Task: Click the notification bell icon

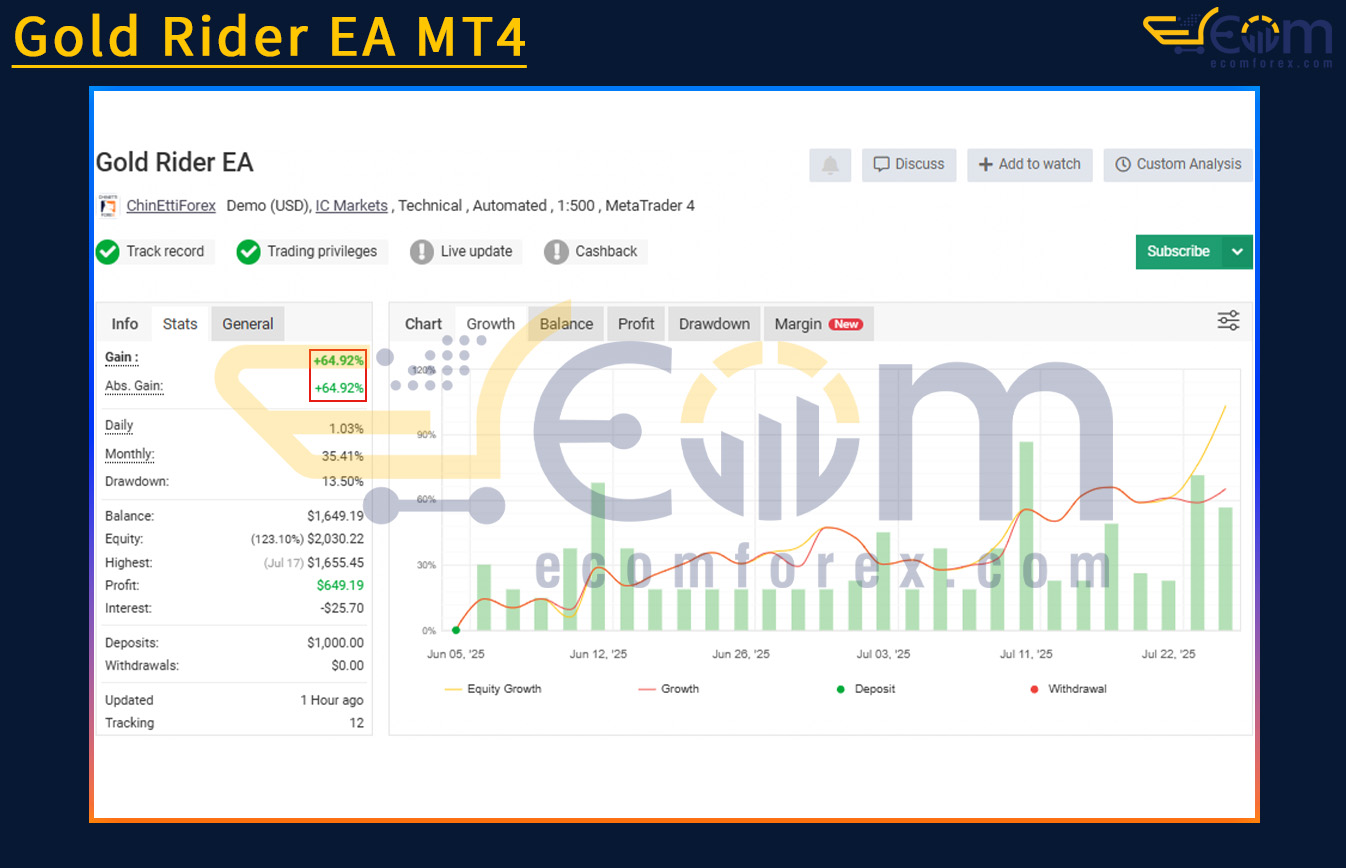Action: click(830, 165)
